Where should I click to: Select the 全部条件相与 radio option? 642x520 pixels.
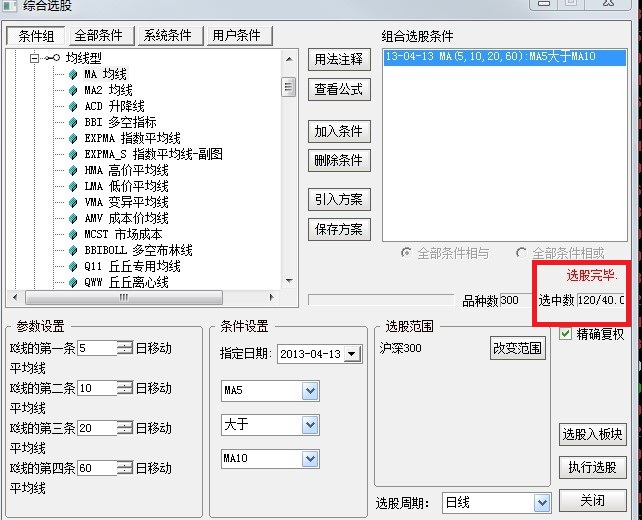coord(406,253)
